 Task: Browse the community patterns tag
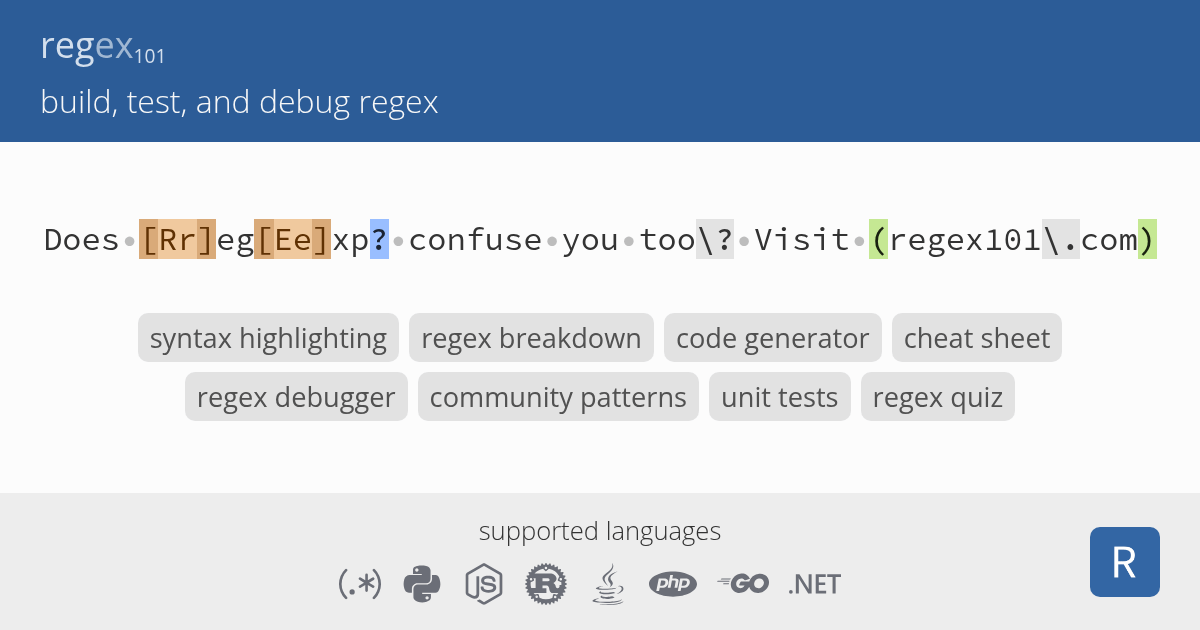pos(558,397)
